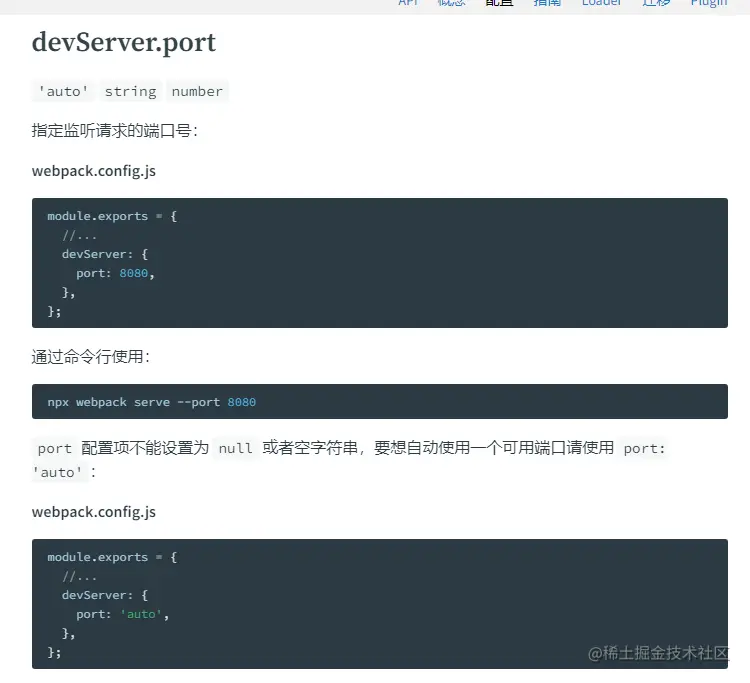Viewport: 750px width, 683px height.
Task: Click the webpack.config.js label above the 'auto' example
Action: tap(94, 512)
